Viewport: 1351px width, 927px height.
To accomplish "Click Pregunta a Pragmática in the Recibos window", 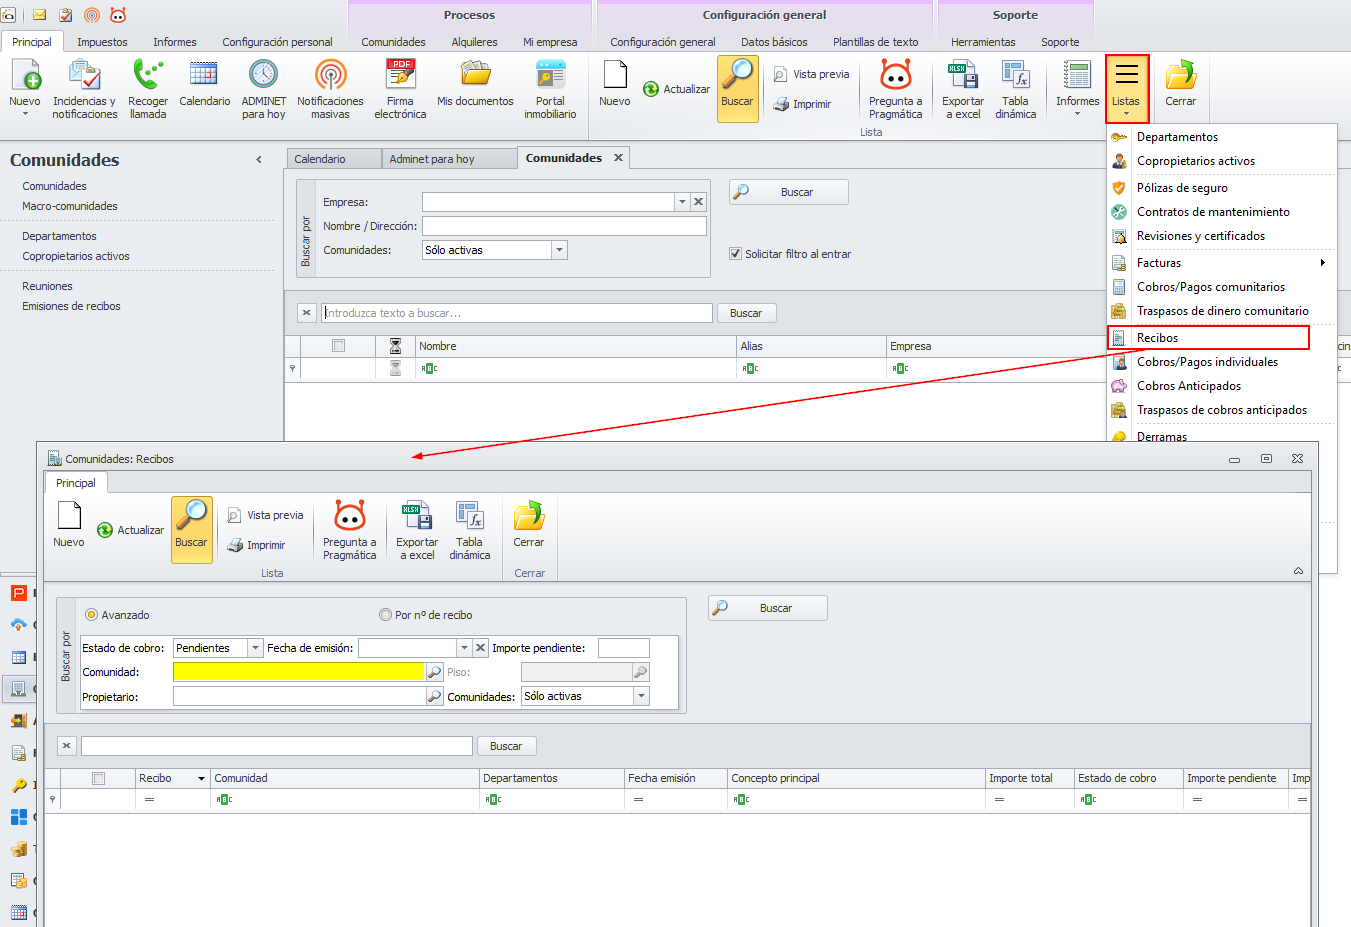I will pos(350,530).
